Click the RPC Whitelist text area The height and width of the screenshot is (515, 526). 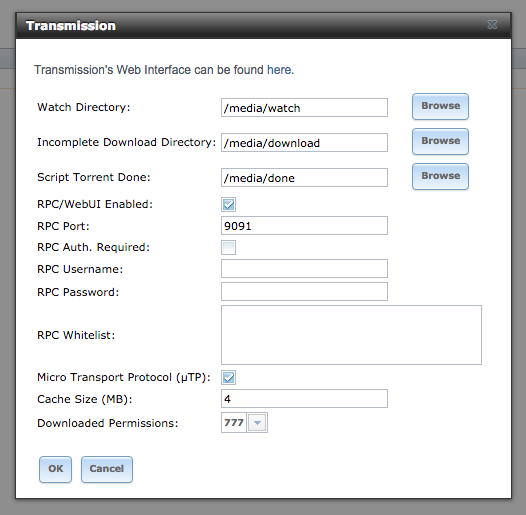tap(351, 335)
